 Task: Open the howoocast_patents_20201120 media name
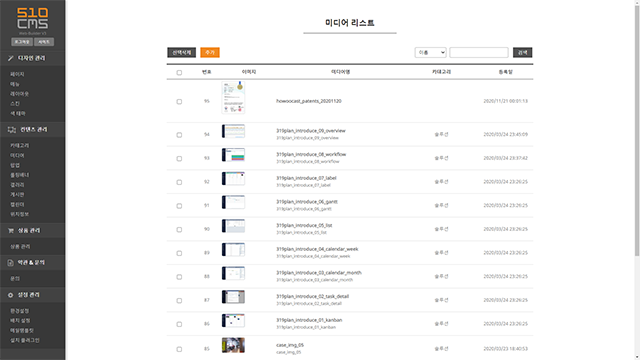309,101
